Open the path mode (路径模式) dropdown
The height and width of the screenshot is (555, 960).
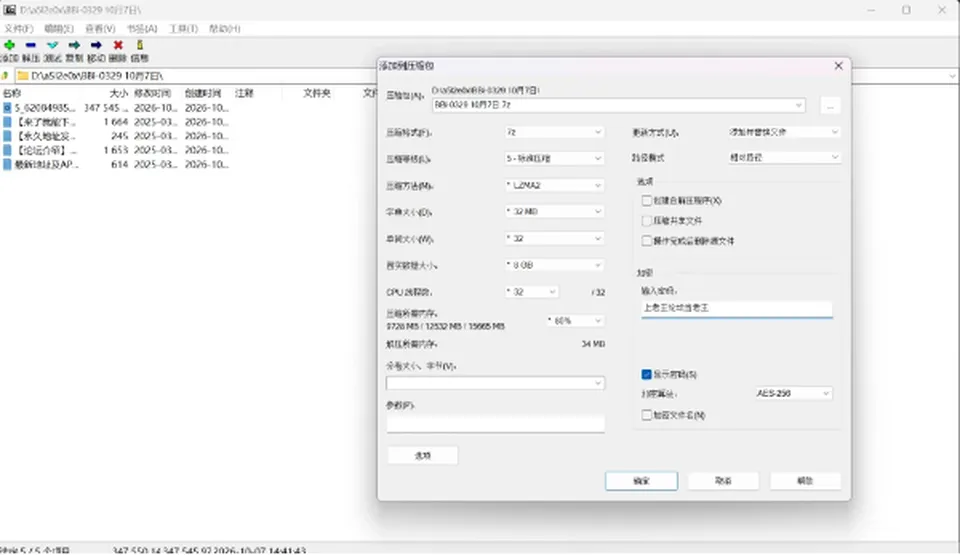click(x=784, y=157)
